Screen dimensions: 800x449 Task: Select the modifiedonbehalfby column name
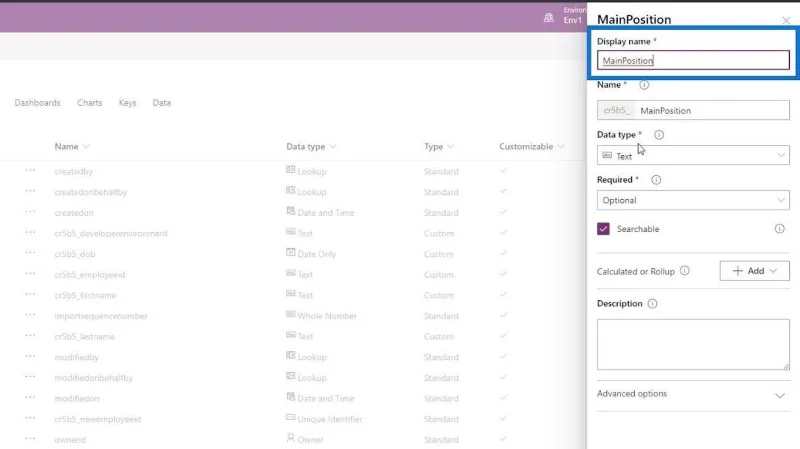(94, 378)
